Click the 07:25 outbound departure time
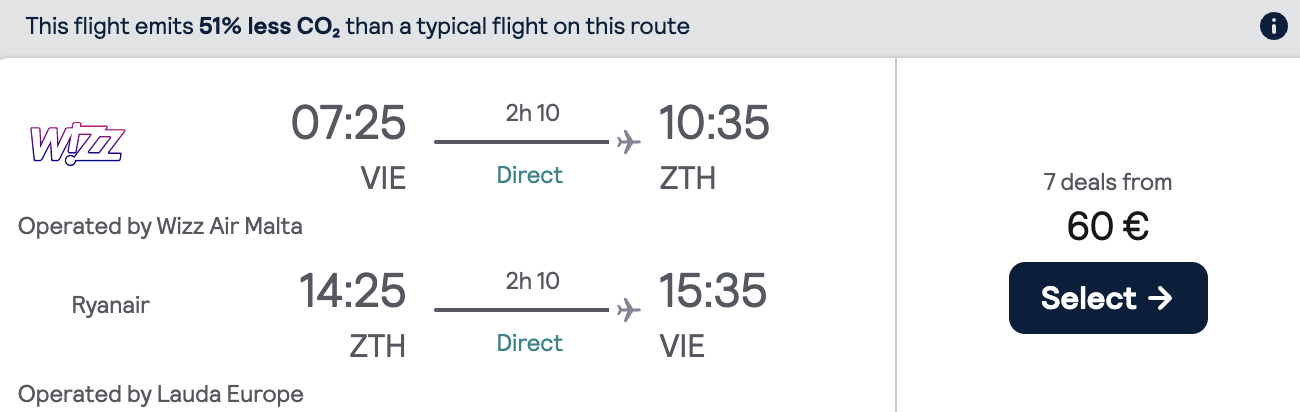This screenshot has width=1300, height=412. 348,123
